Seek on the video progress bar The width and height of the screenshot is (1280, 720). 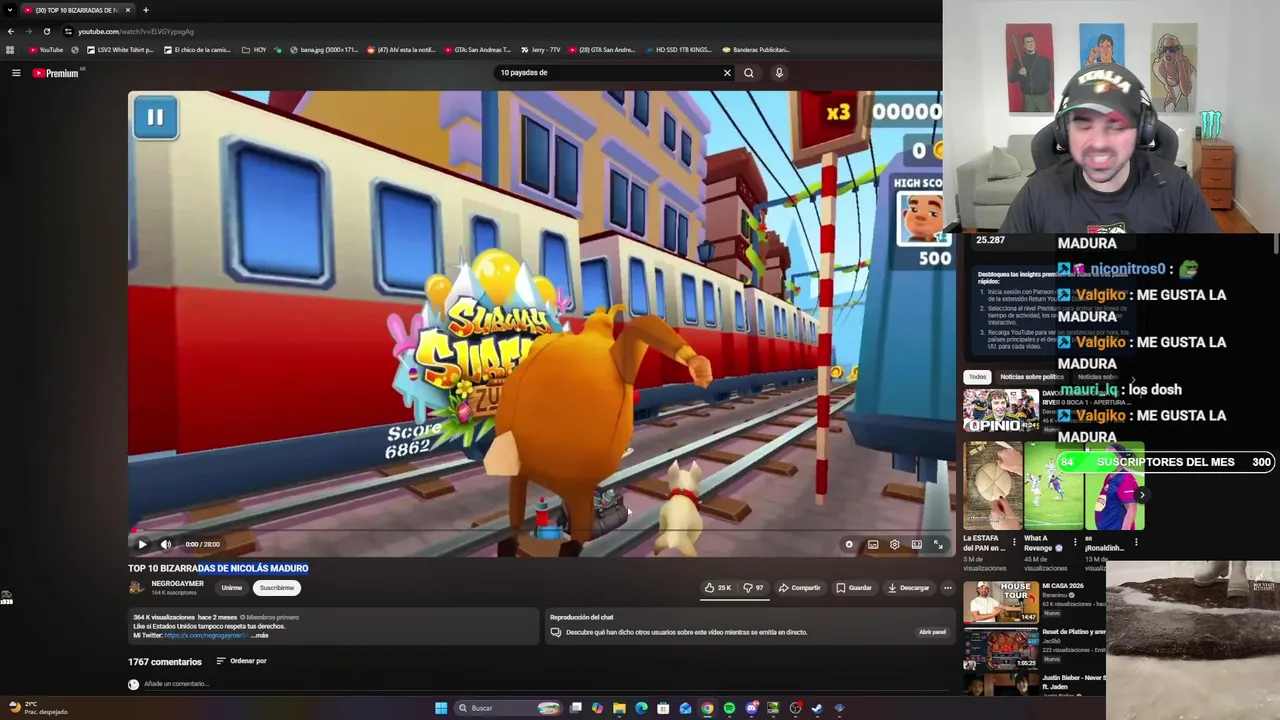[540, 531]
